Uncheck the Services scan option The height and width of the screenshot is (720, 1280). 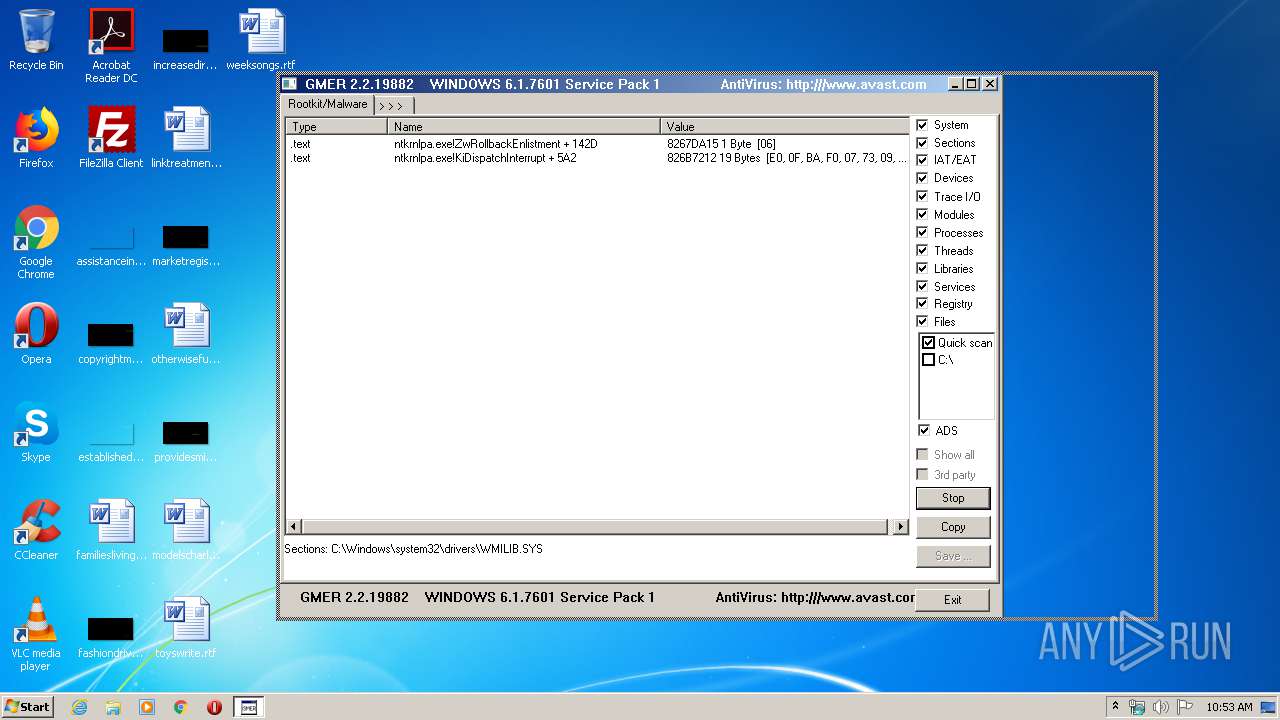click(922, 287)
